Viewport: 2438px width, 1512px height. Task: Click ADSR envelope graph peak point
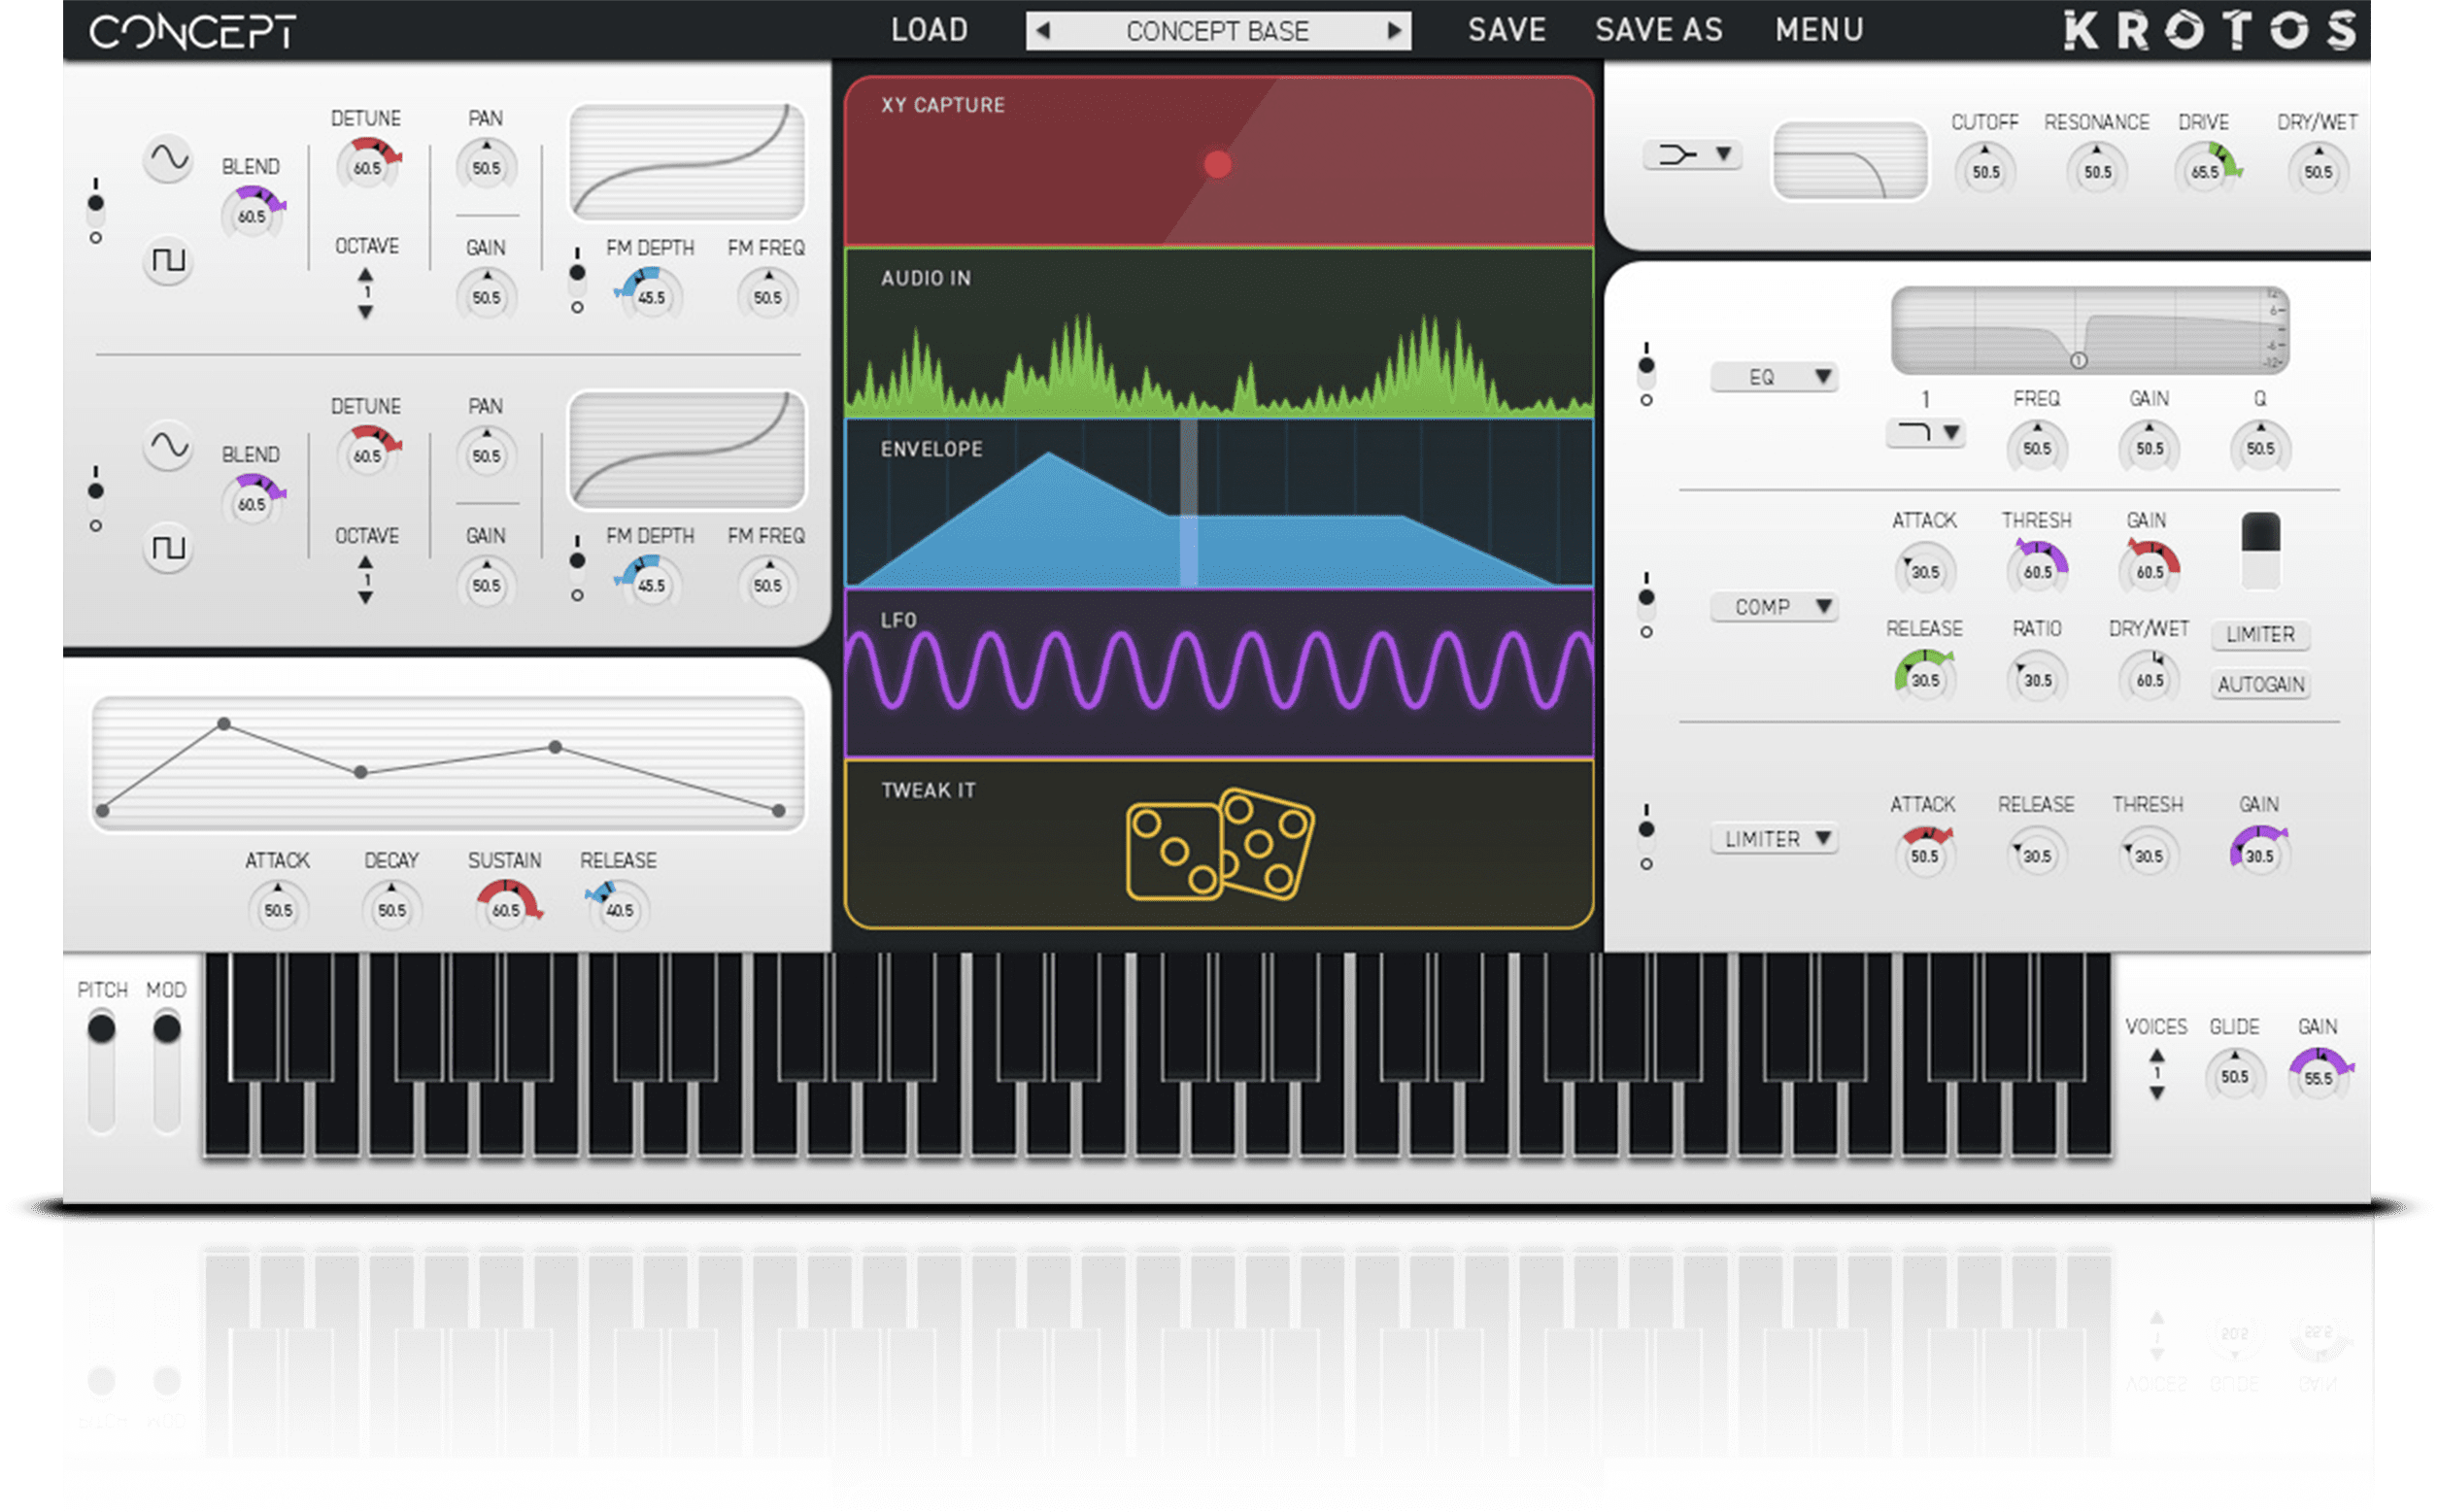tap(224, 723)
